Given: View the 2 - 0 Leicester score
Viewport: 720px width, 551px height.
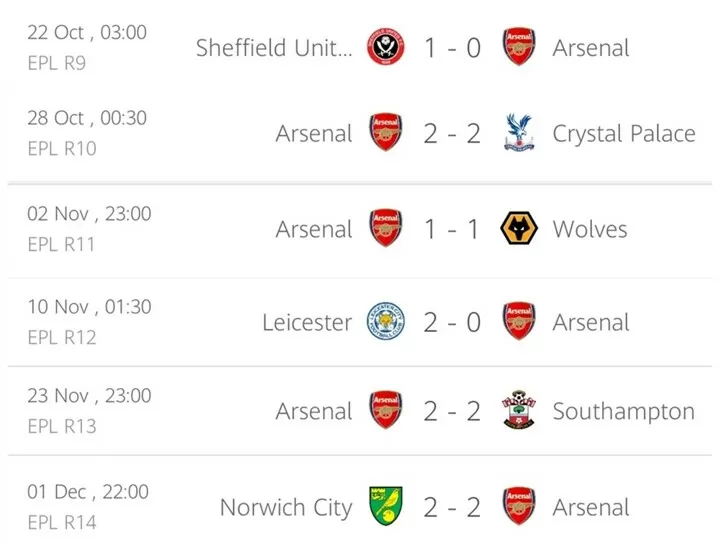Looking at the screenshot, I should [x=452, y=322].
